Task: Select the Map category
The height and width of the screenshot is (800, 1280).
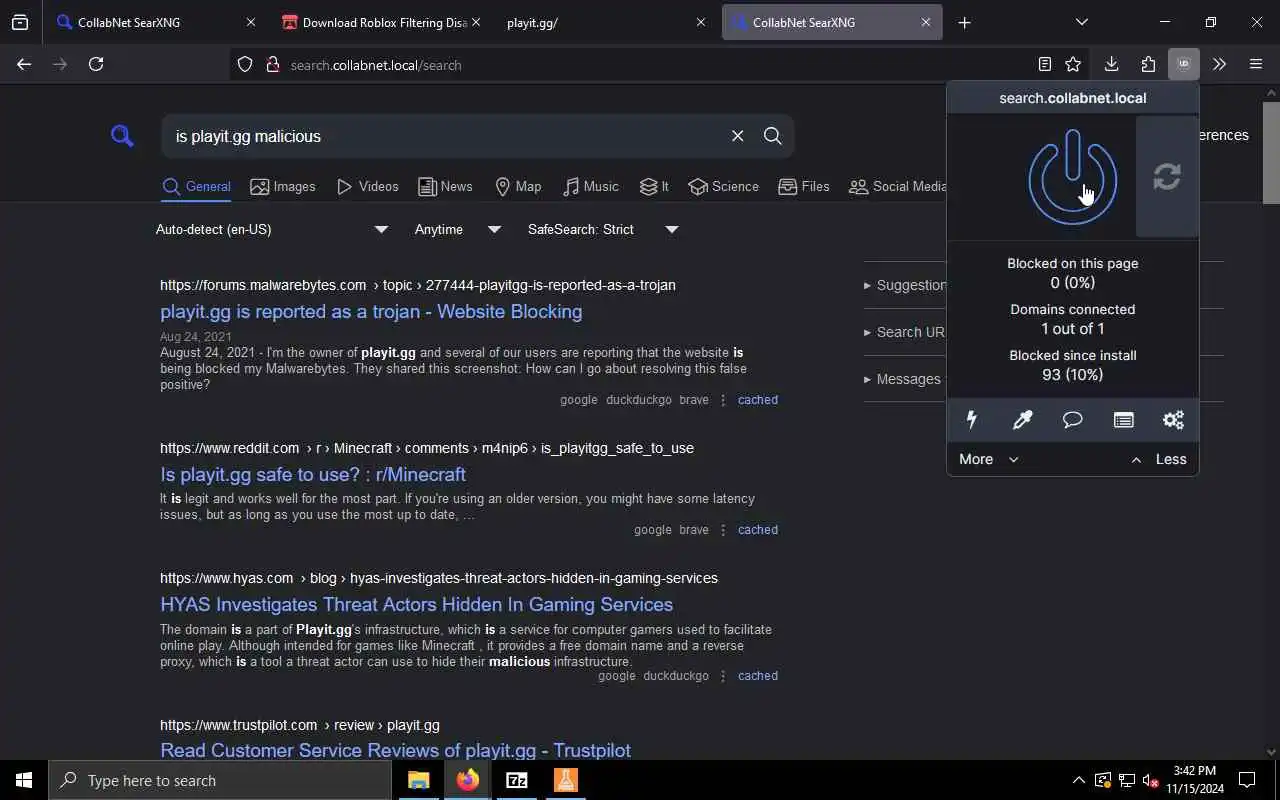Action: coord(518,186)
